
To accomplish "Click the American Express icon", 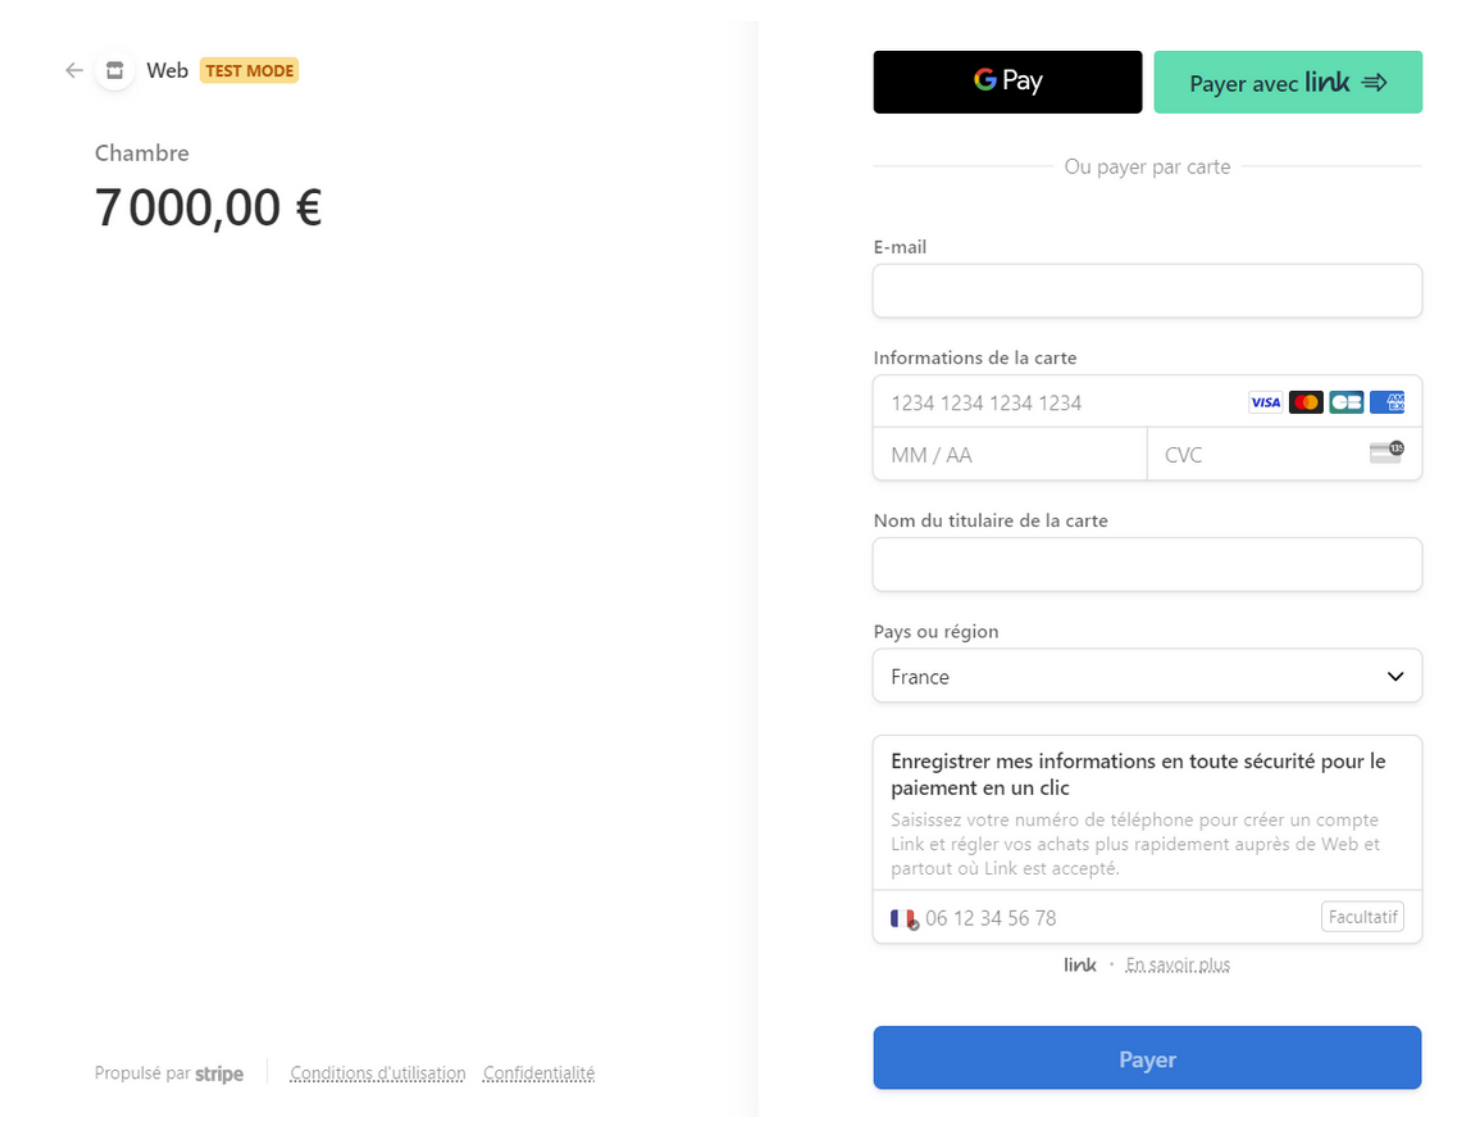I will tap(1387, 402).
